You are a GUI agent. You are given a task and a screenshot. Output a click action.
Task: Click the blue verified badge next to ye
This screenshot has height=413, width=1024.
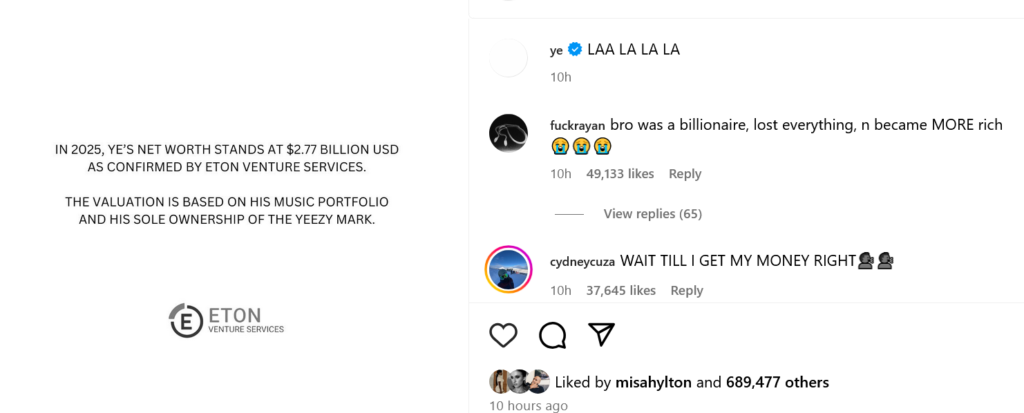tap(575, 50)
